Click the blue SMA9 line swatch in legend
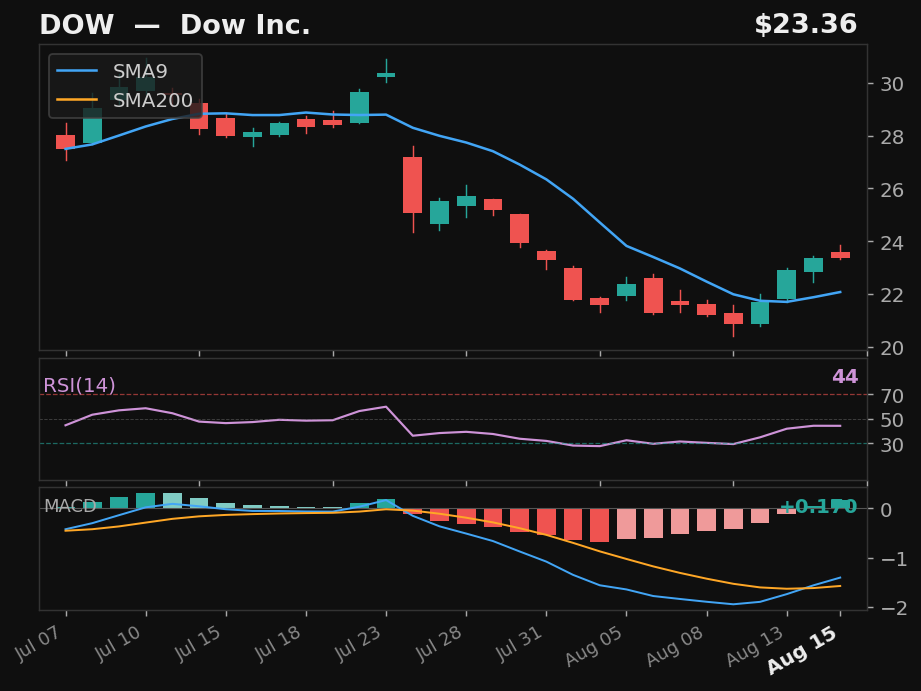Screen dimensions: 921x691 77,71
